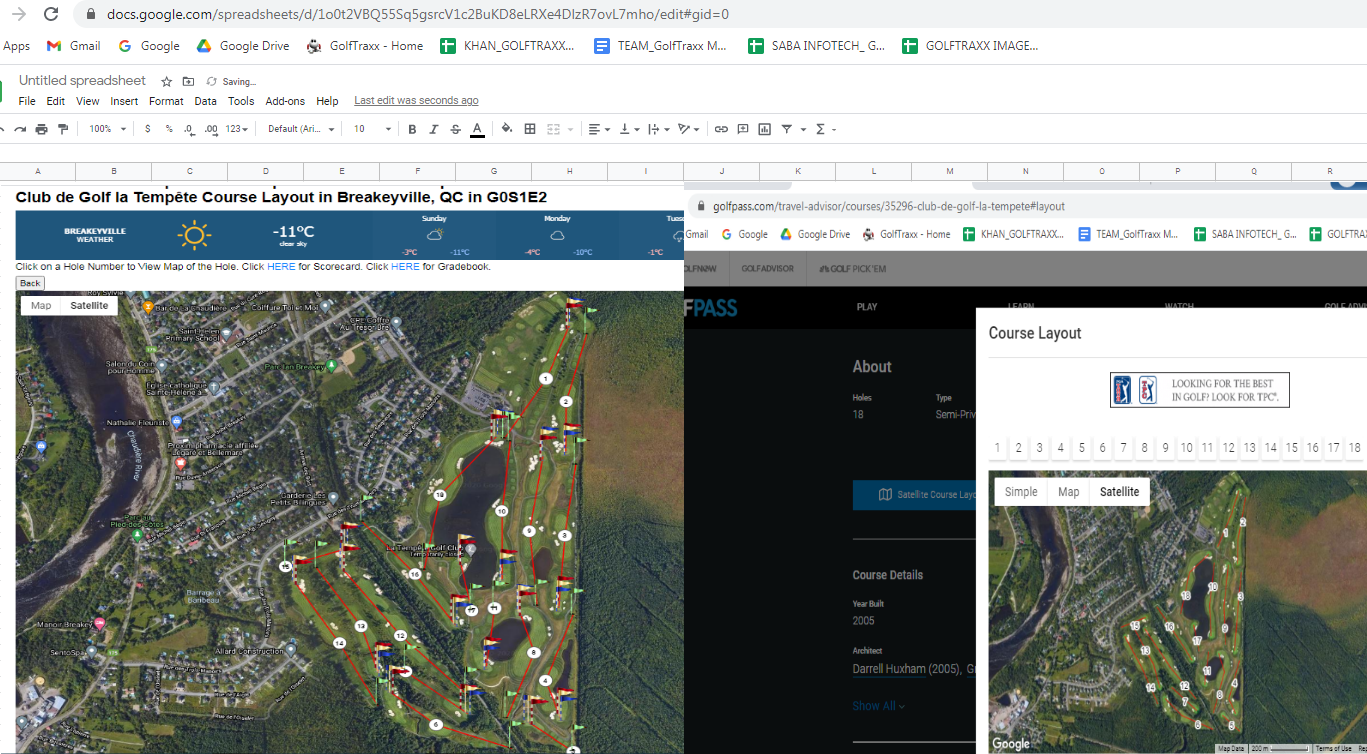Image resolution: width=1367 pixels, height=754 pixels.
Task: Select Satellite view on the left course map
Action: pos(89,306)
